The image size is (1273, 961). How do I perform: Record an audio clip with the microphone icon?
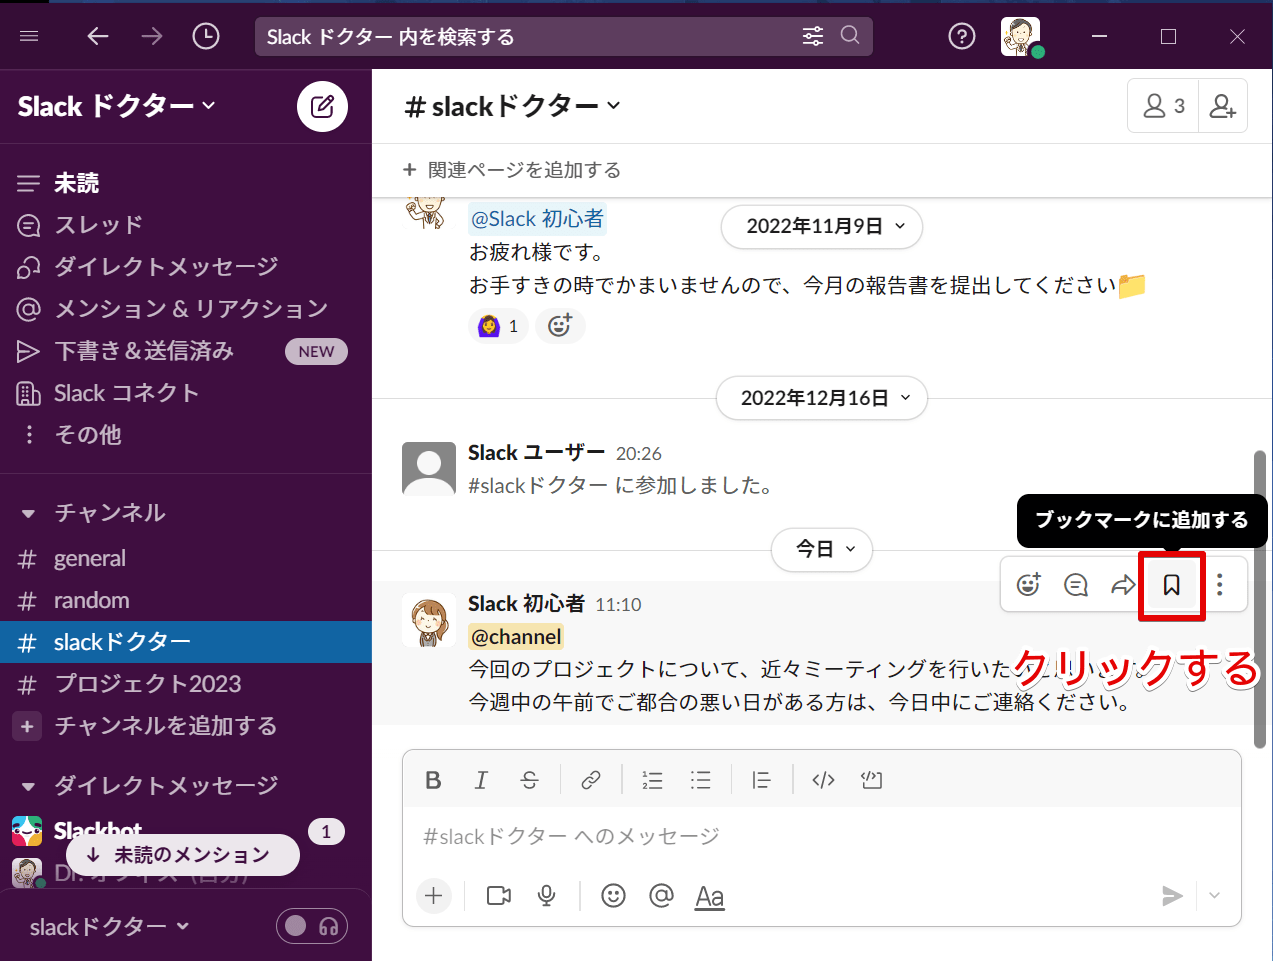tap(546, 895)
